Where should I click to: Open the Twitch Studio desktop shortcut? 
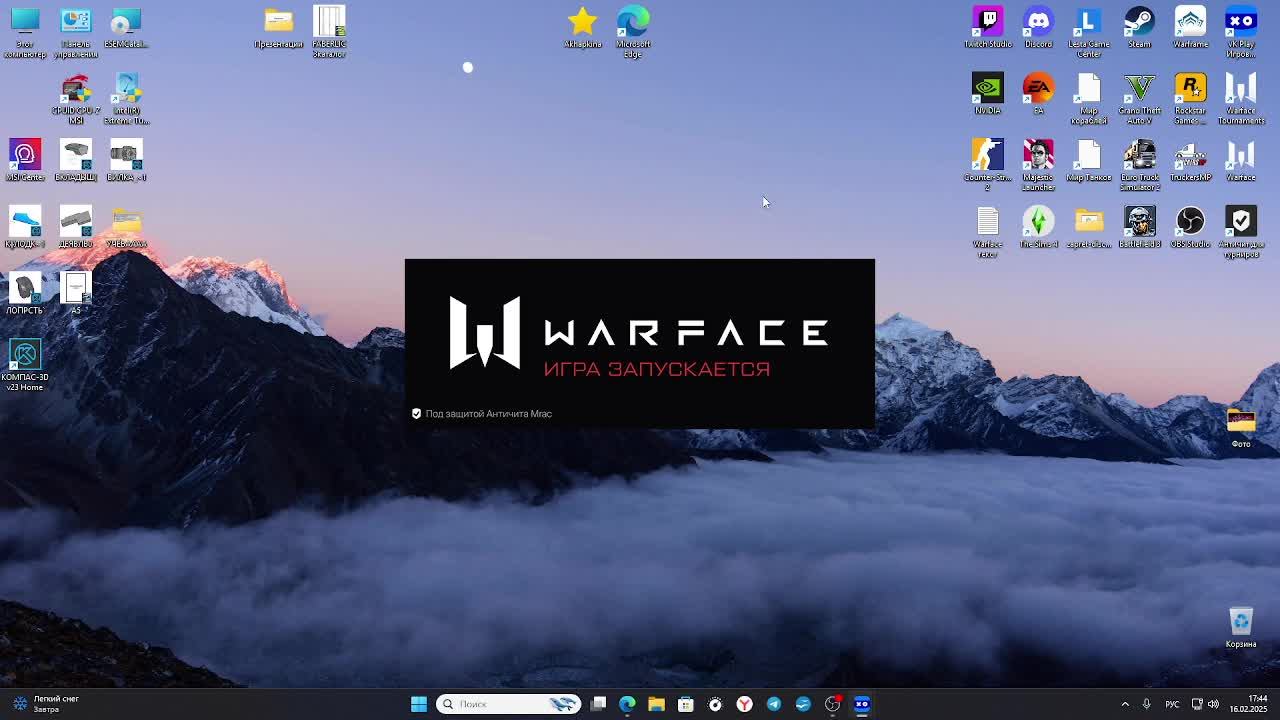988,27
